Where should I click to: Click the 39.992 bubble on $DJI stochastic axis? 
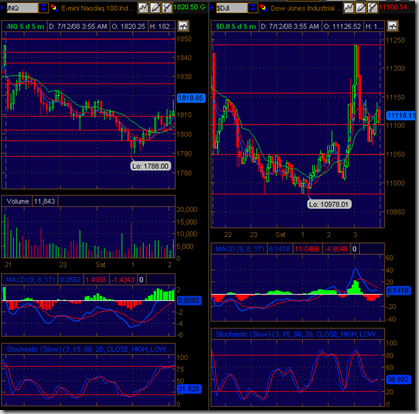[398, 380]
